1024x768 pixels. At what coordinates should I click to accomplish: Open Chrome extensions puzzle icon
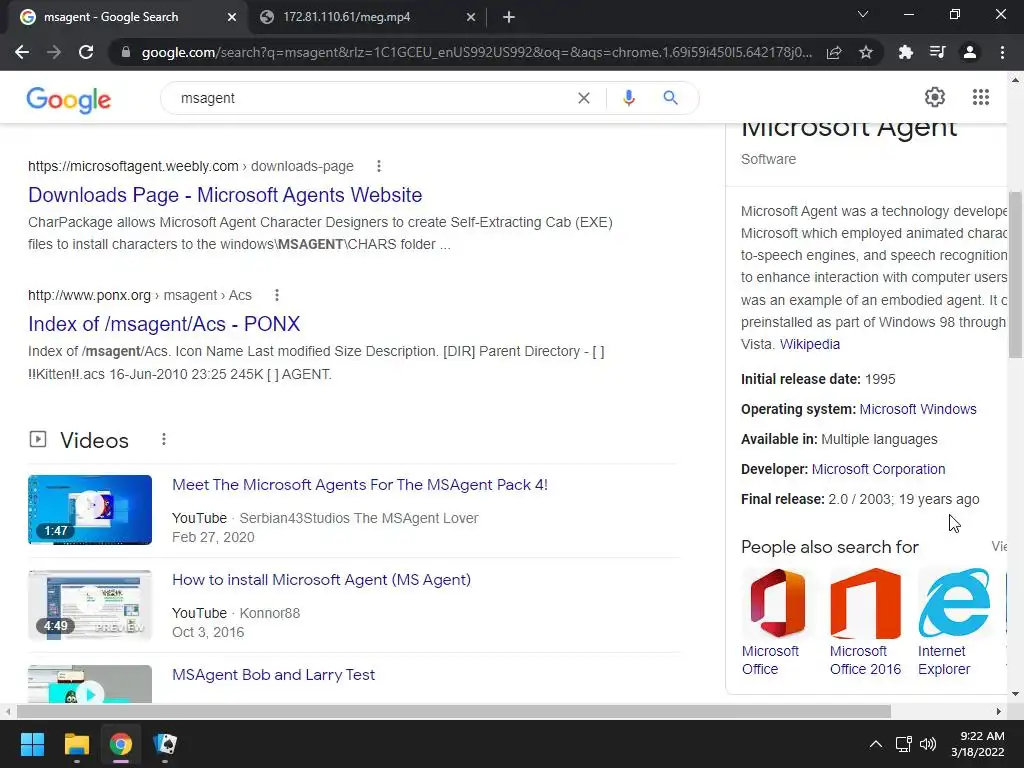click(905, 52)
